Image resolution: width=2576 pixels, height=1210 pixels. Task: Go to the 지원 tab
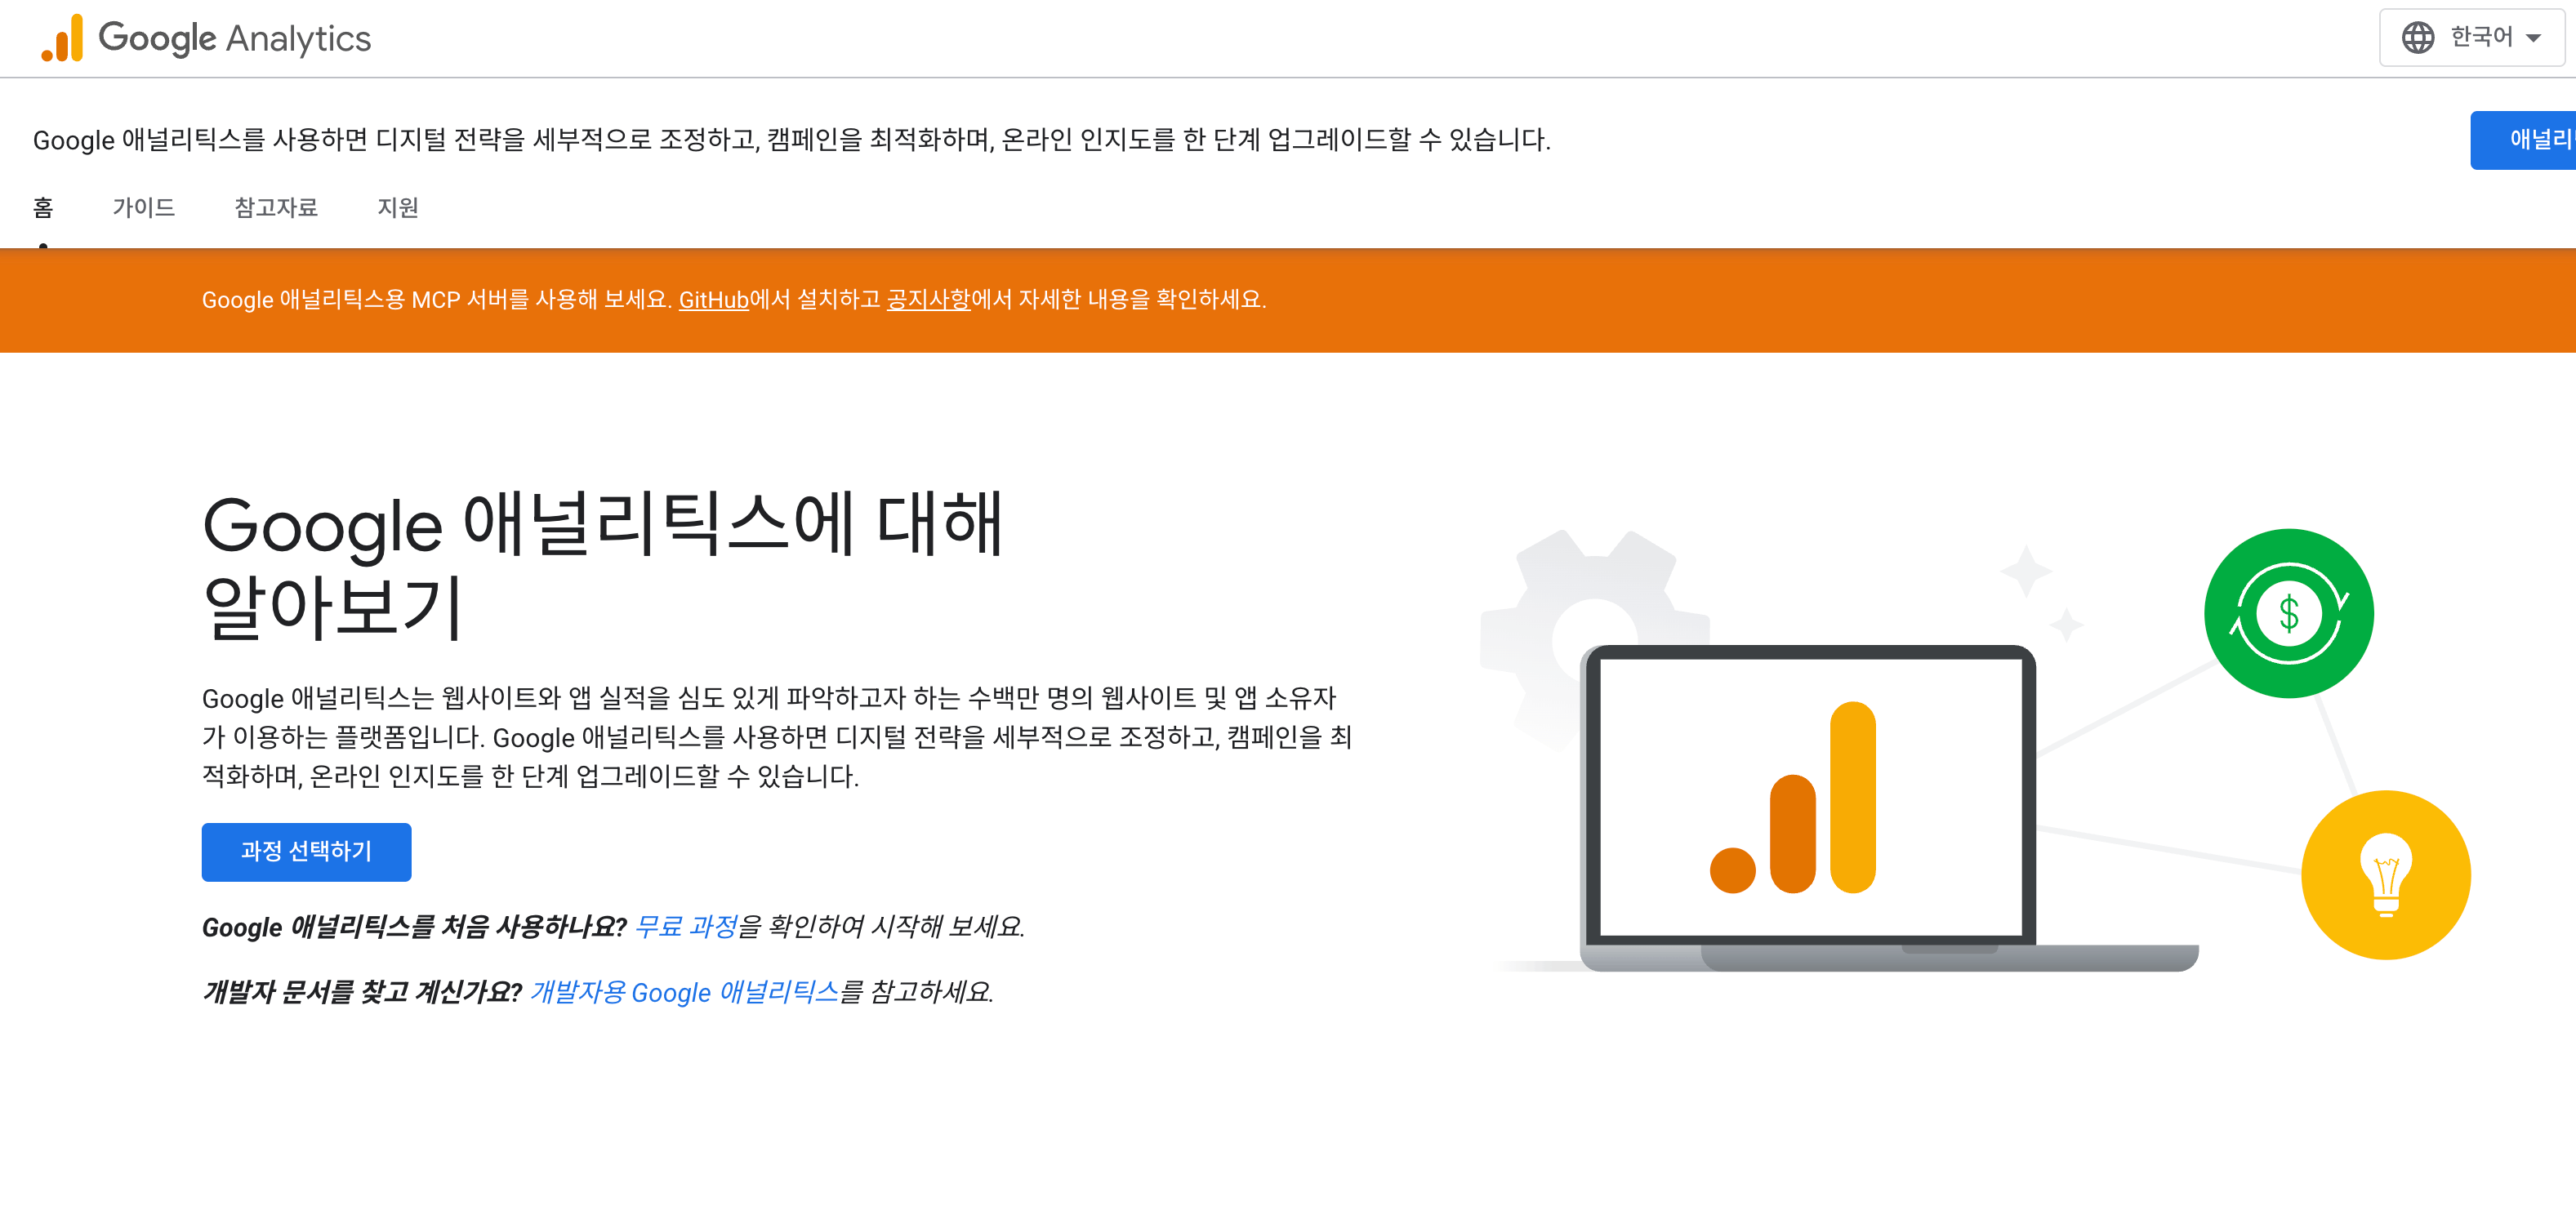[398, 207]
